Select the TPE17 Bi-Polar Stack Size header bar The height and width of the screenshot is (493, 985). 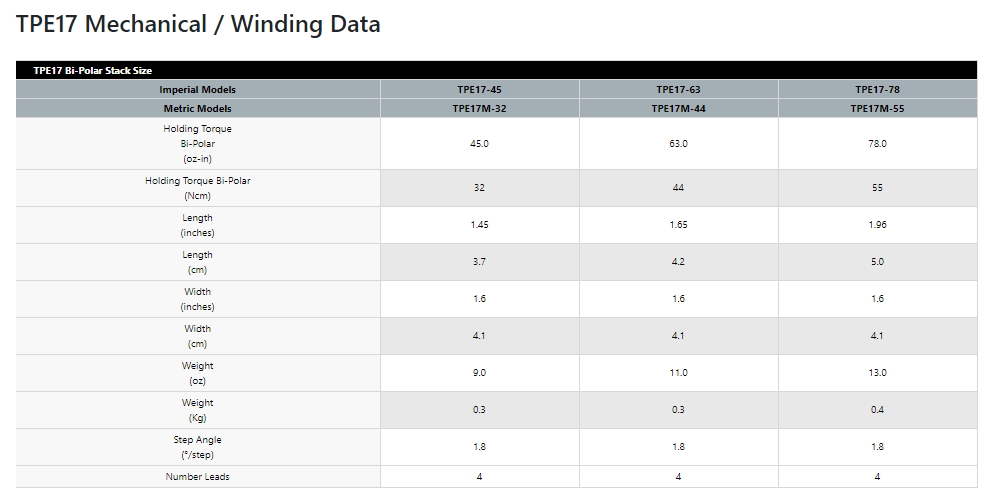[496, 70]
